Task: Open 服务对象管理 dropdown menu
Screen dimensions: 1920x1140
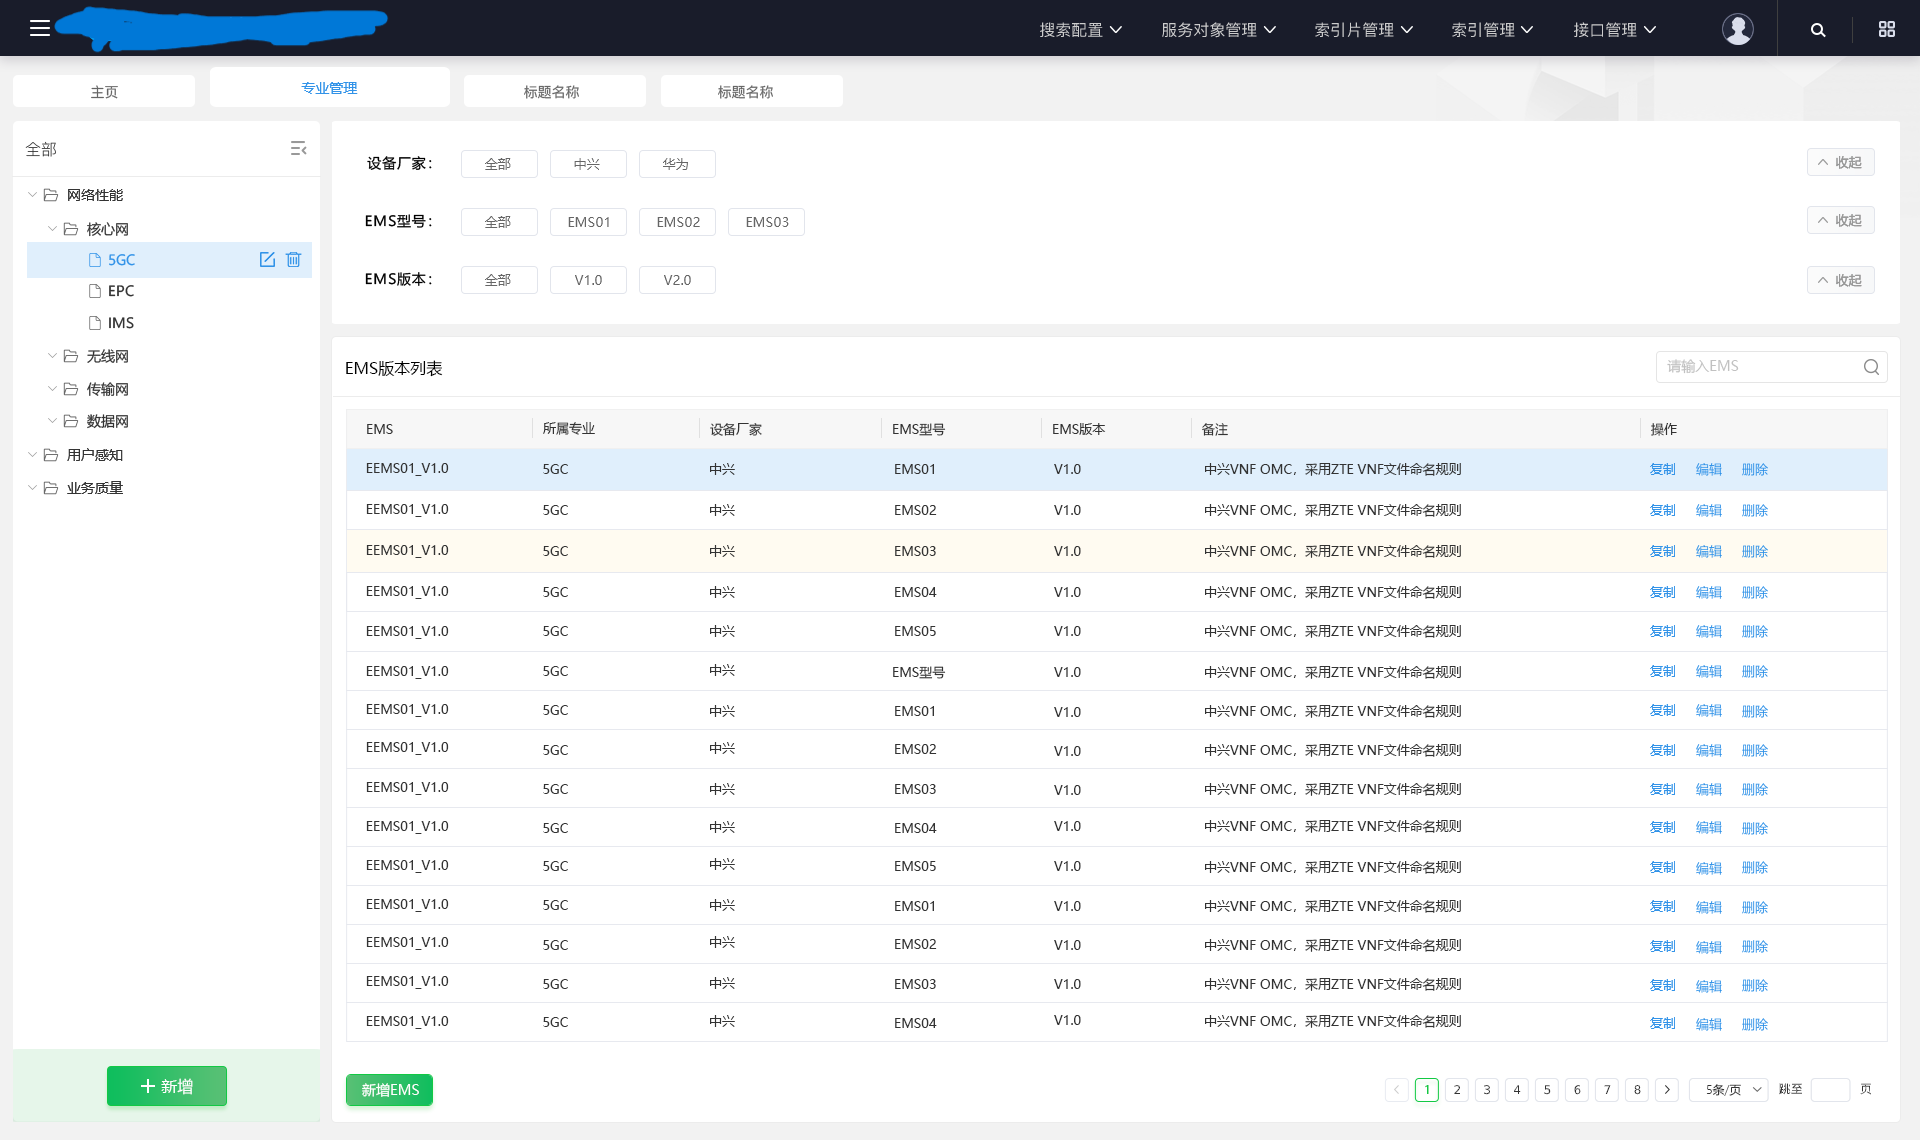Action: pos(1218,30)
